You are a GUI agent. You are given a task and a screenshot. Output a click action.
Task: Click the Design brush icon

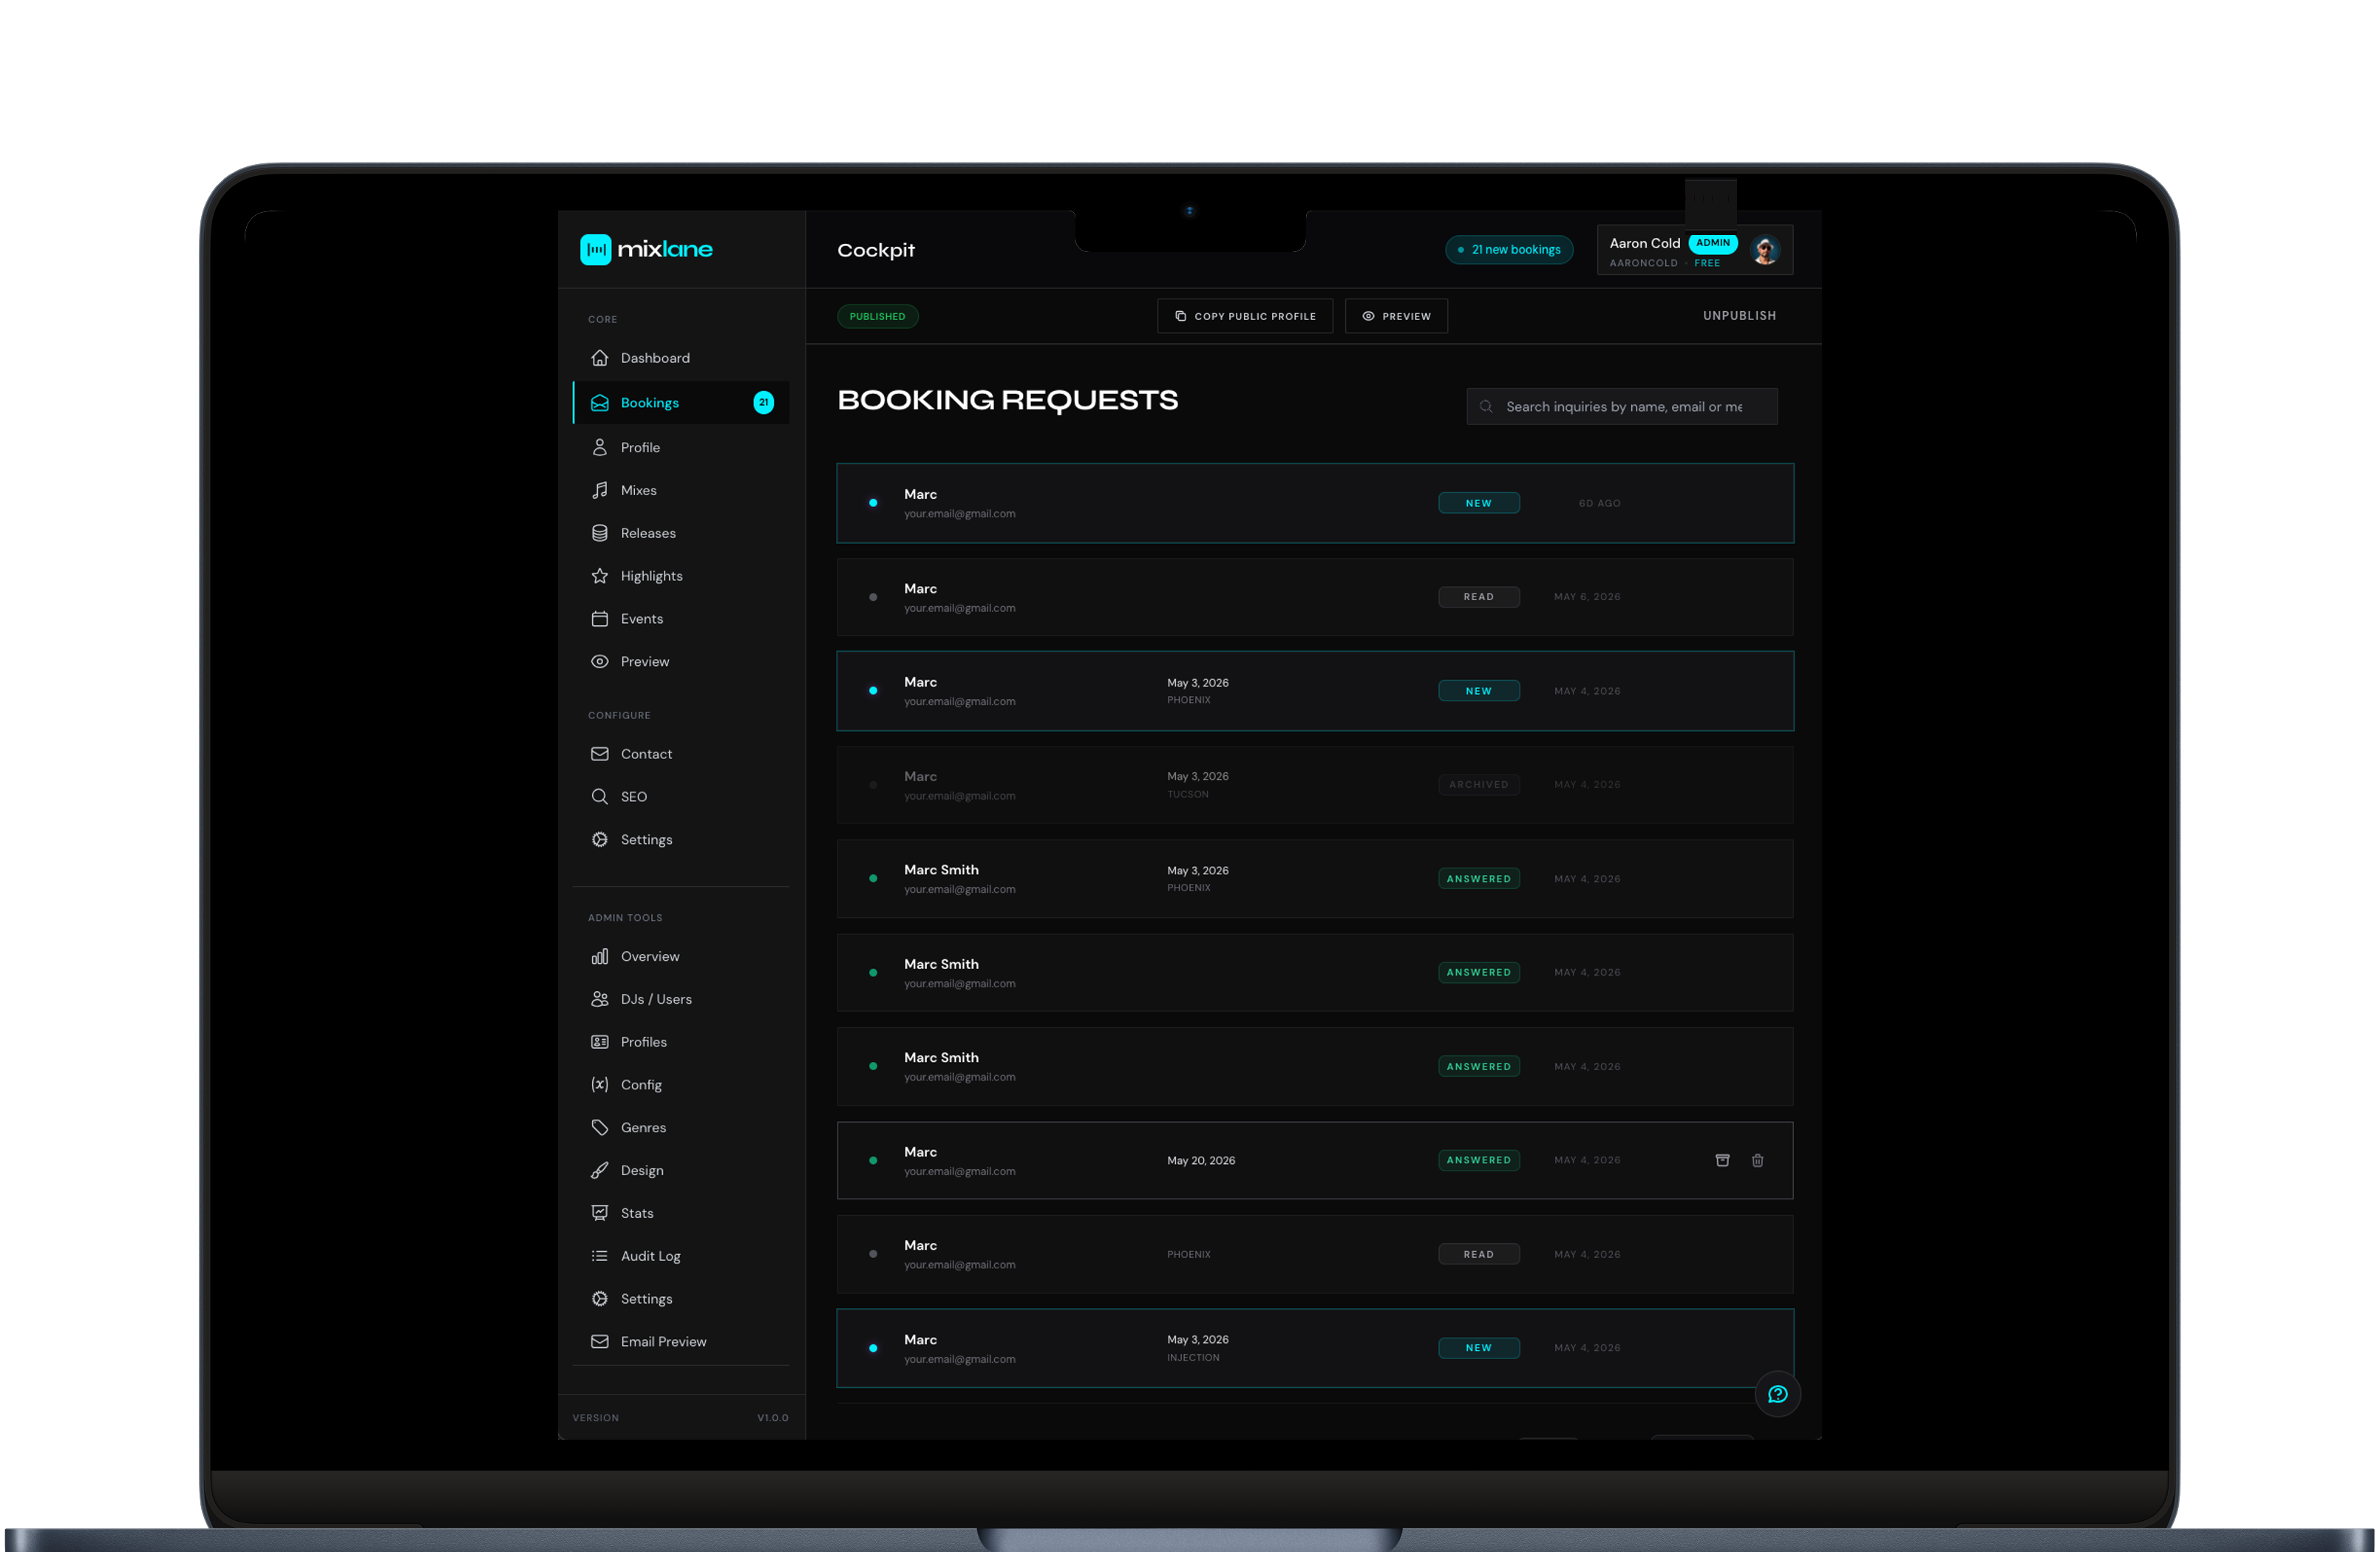[x=600, y=1171]
